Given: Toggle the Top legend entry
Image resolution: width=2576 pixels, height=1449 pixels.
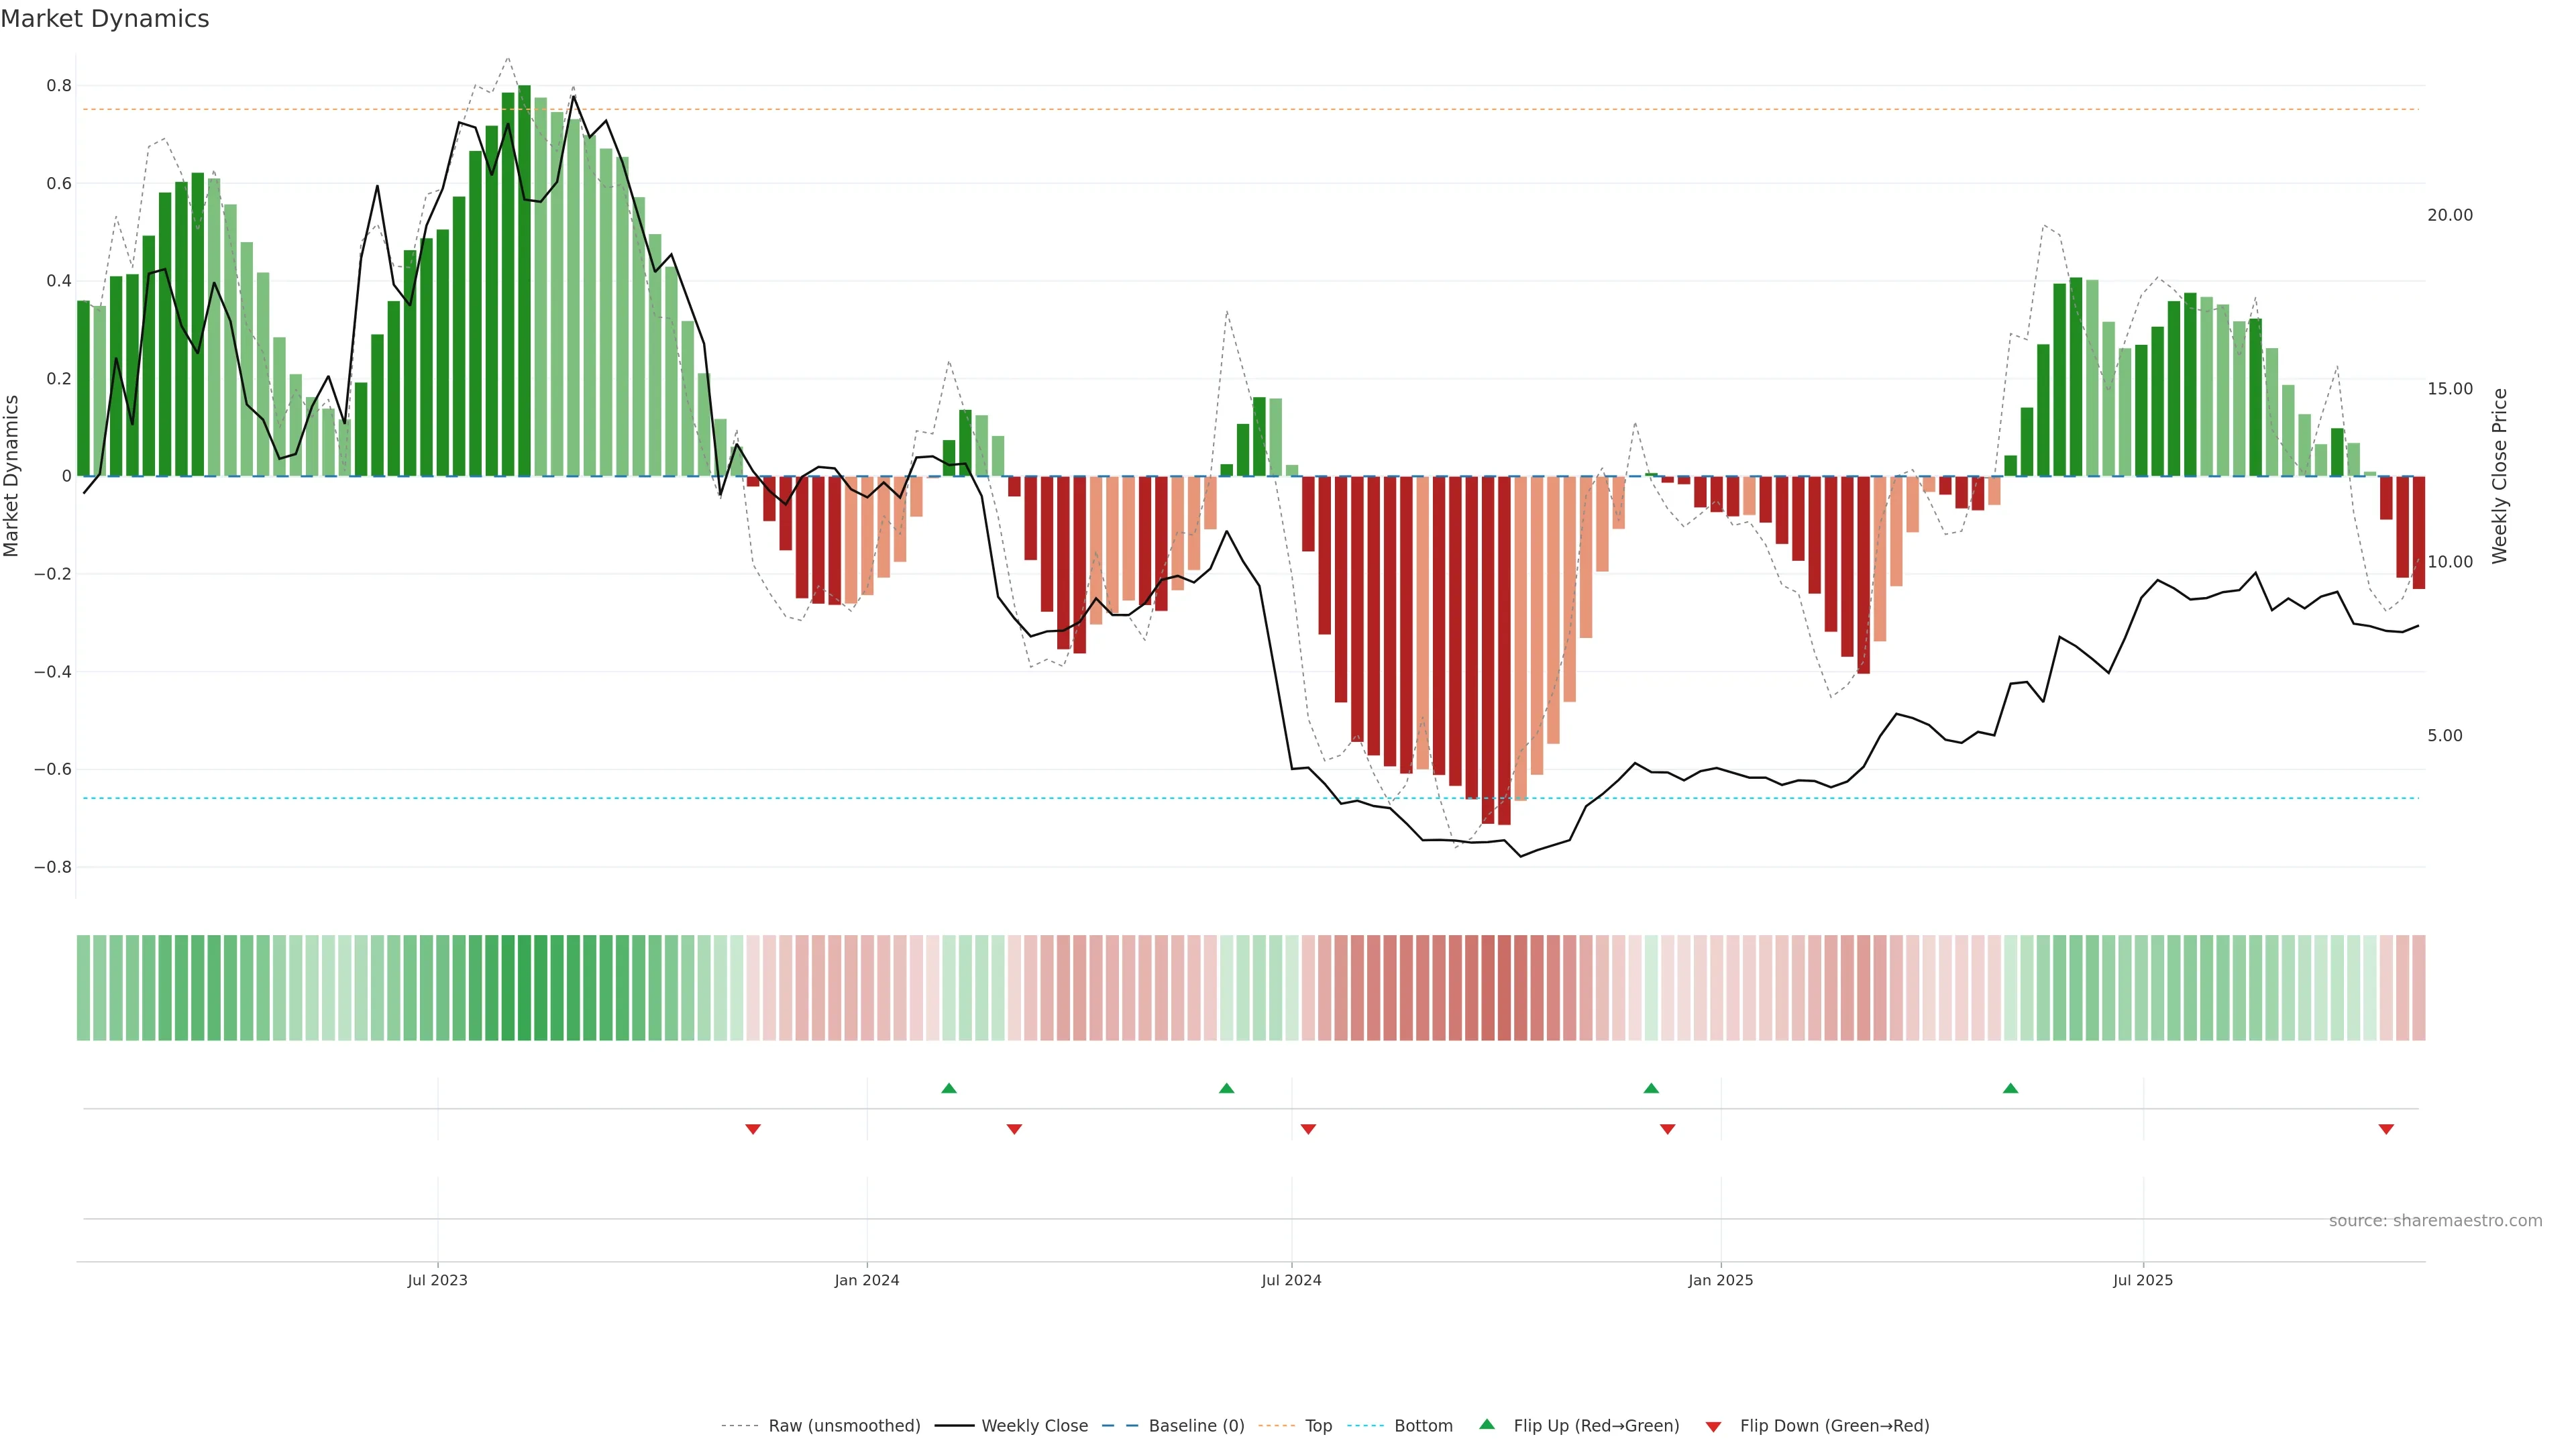Looking at the screenshot, I should pyautogui.click(x=1318, y=1426).
